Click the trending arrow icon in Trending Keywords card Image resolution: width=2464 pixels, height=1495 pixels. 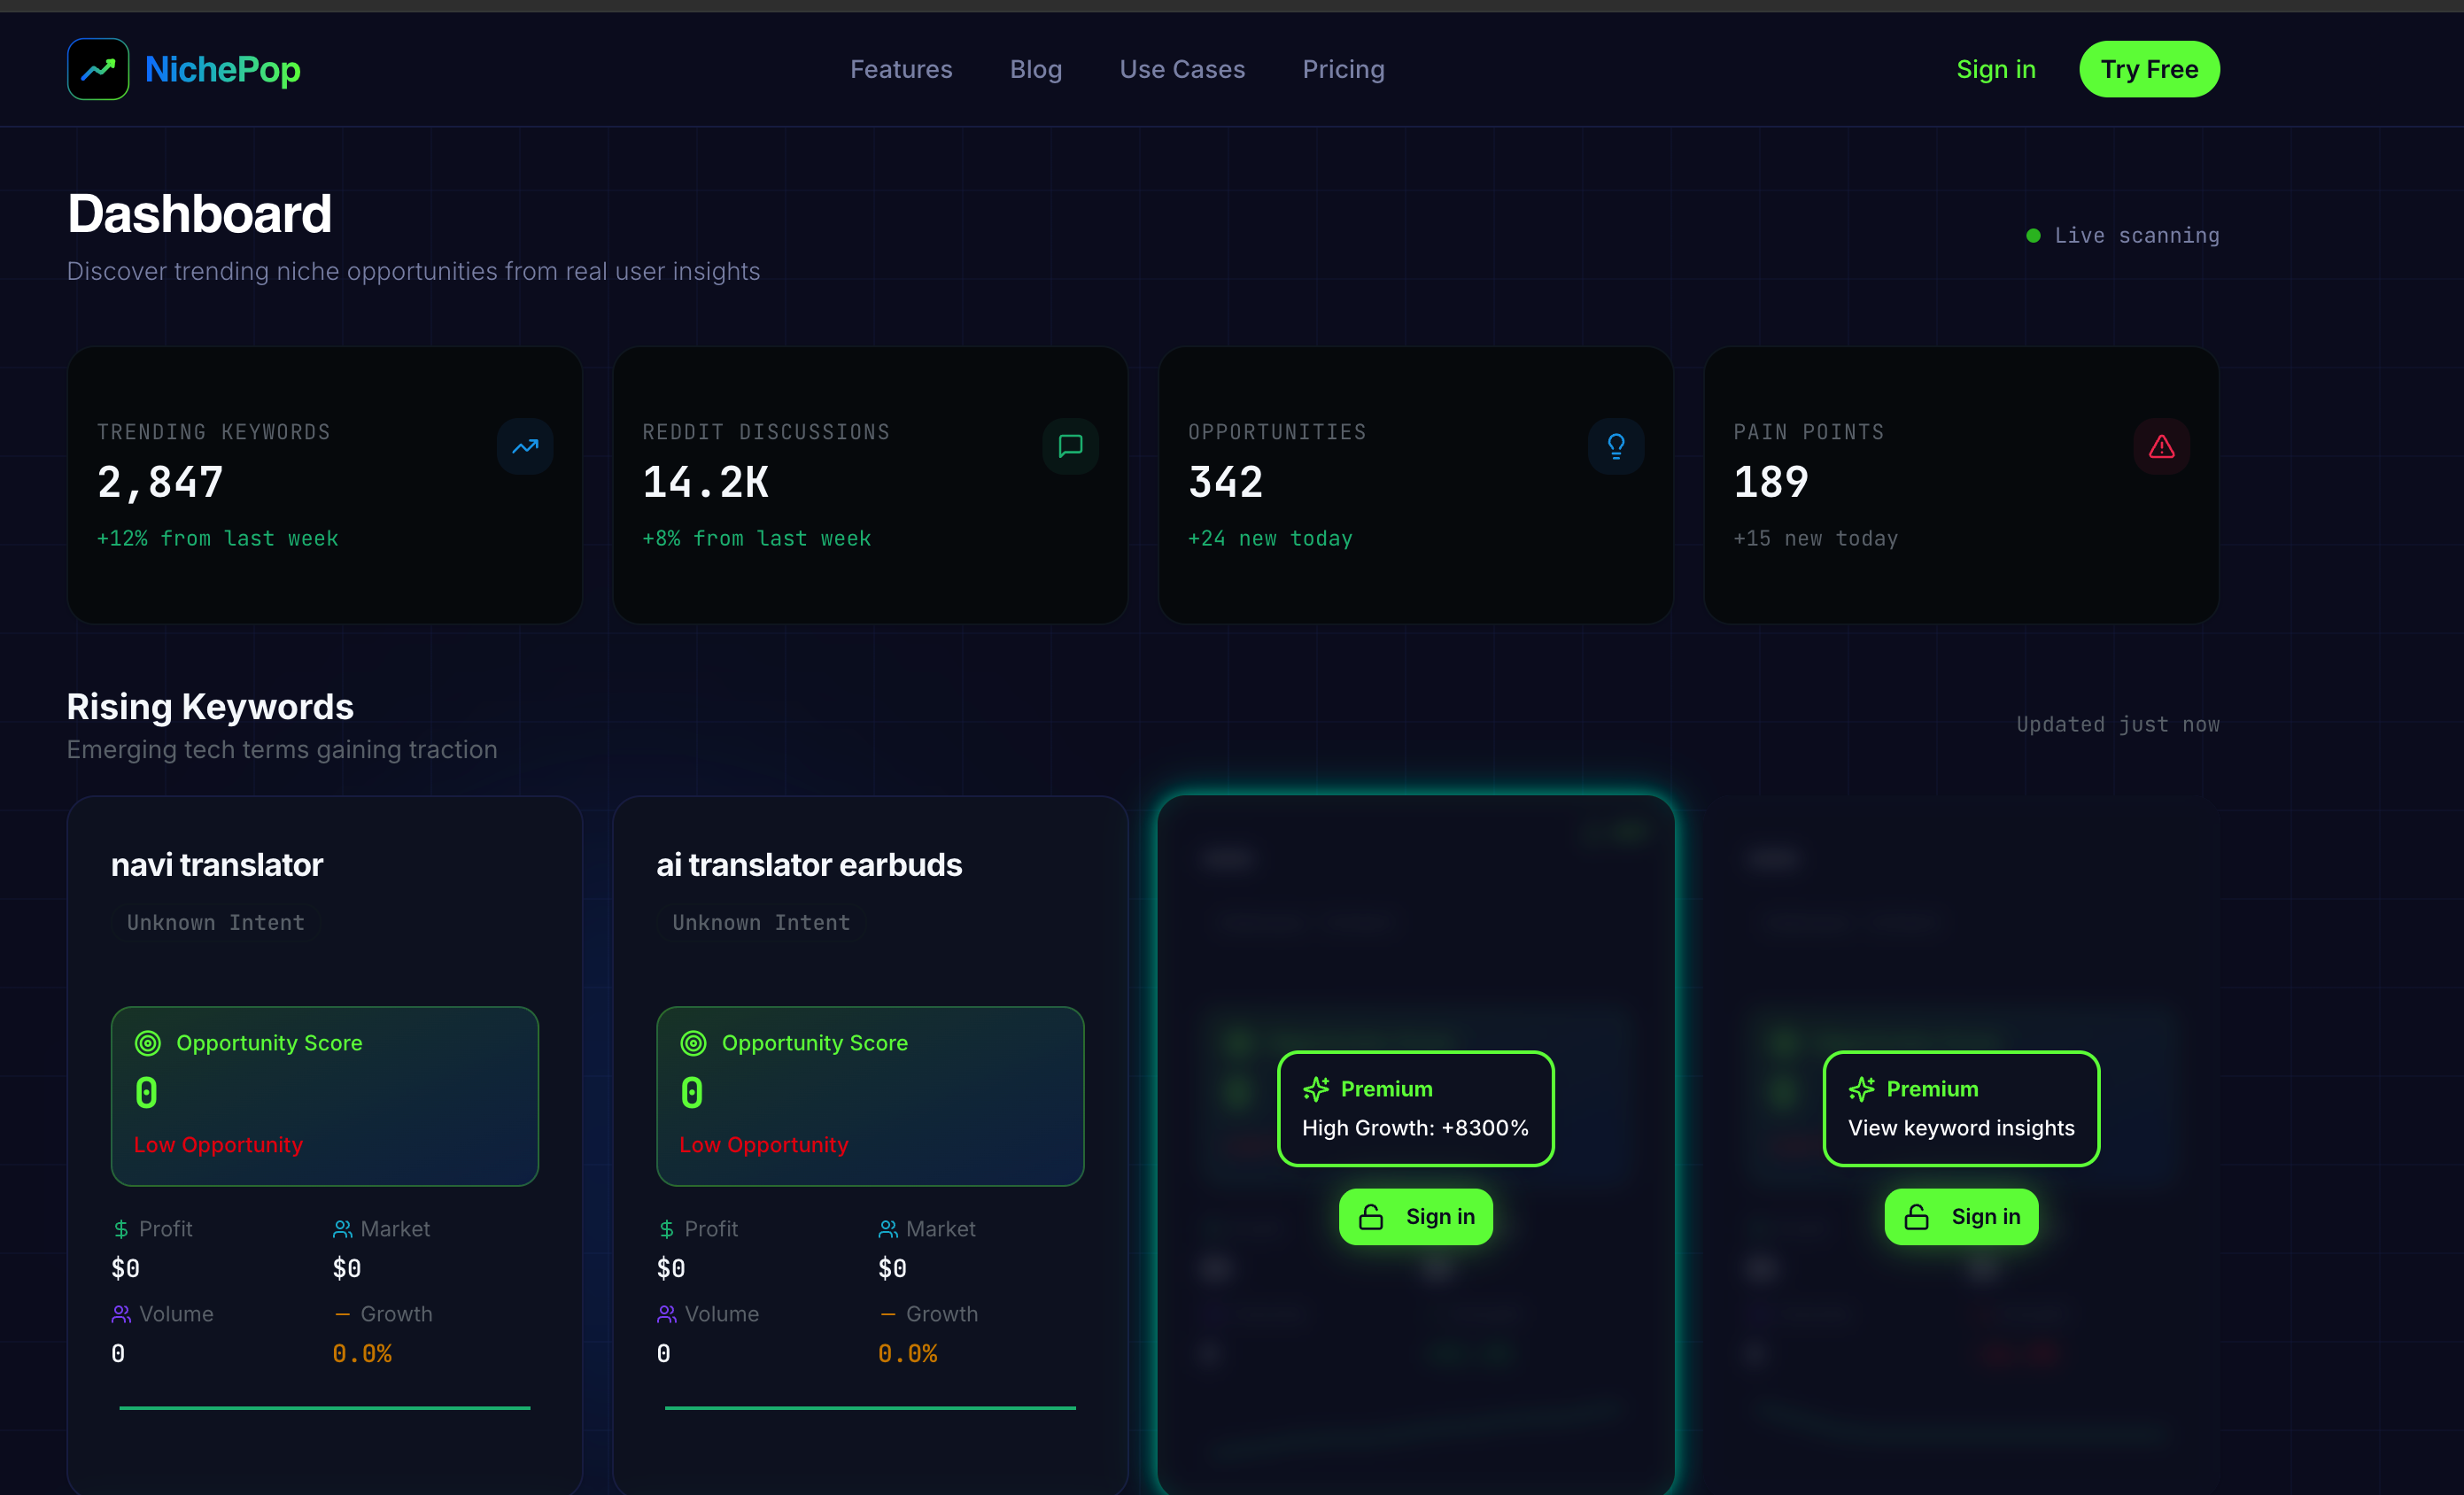coord(525,446)
